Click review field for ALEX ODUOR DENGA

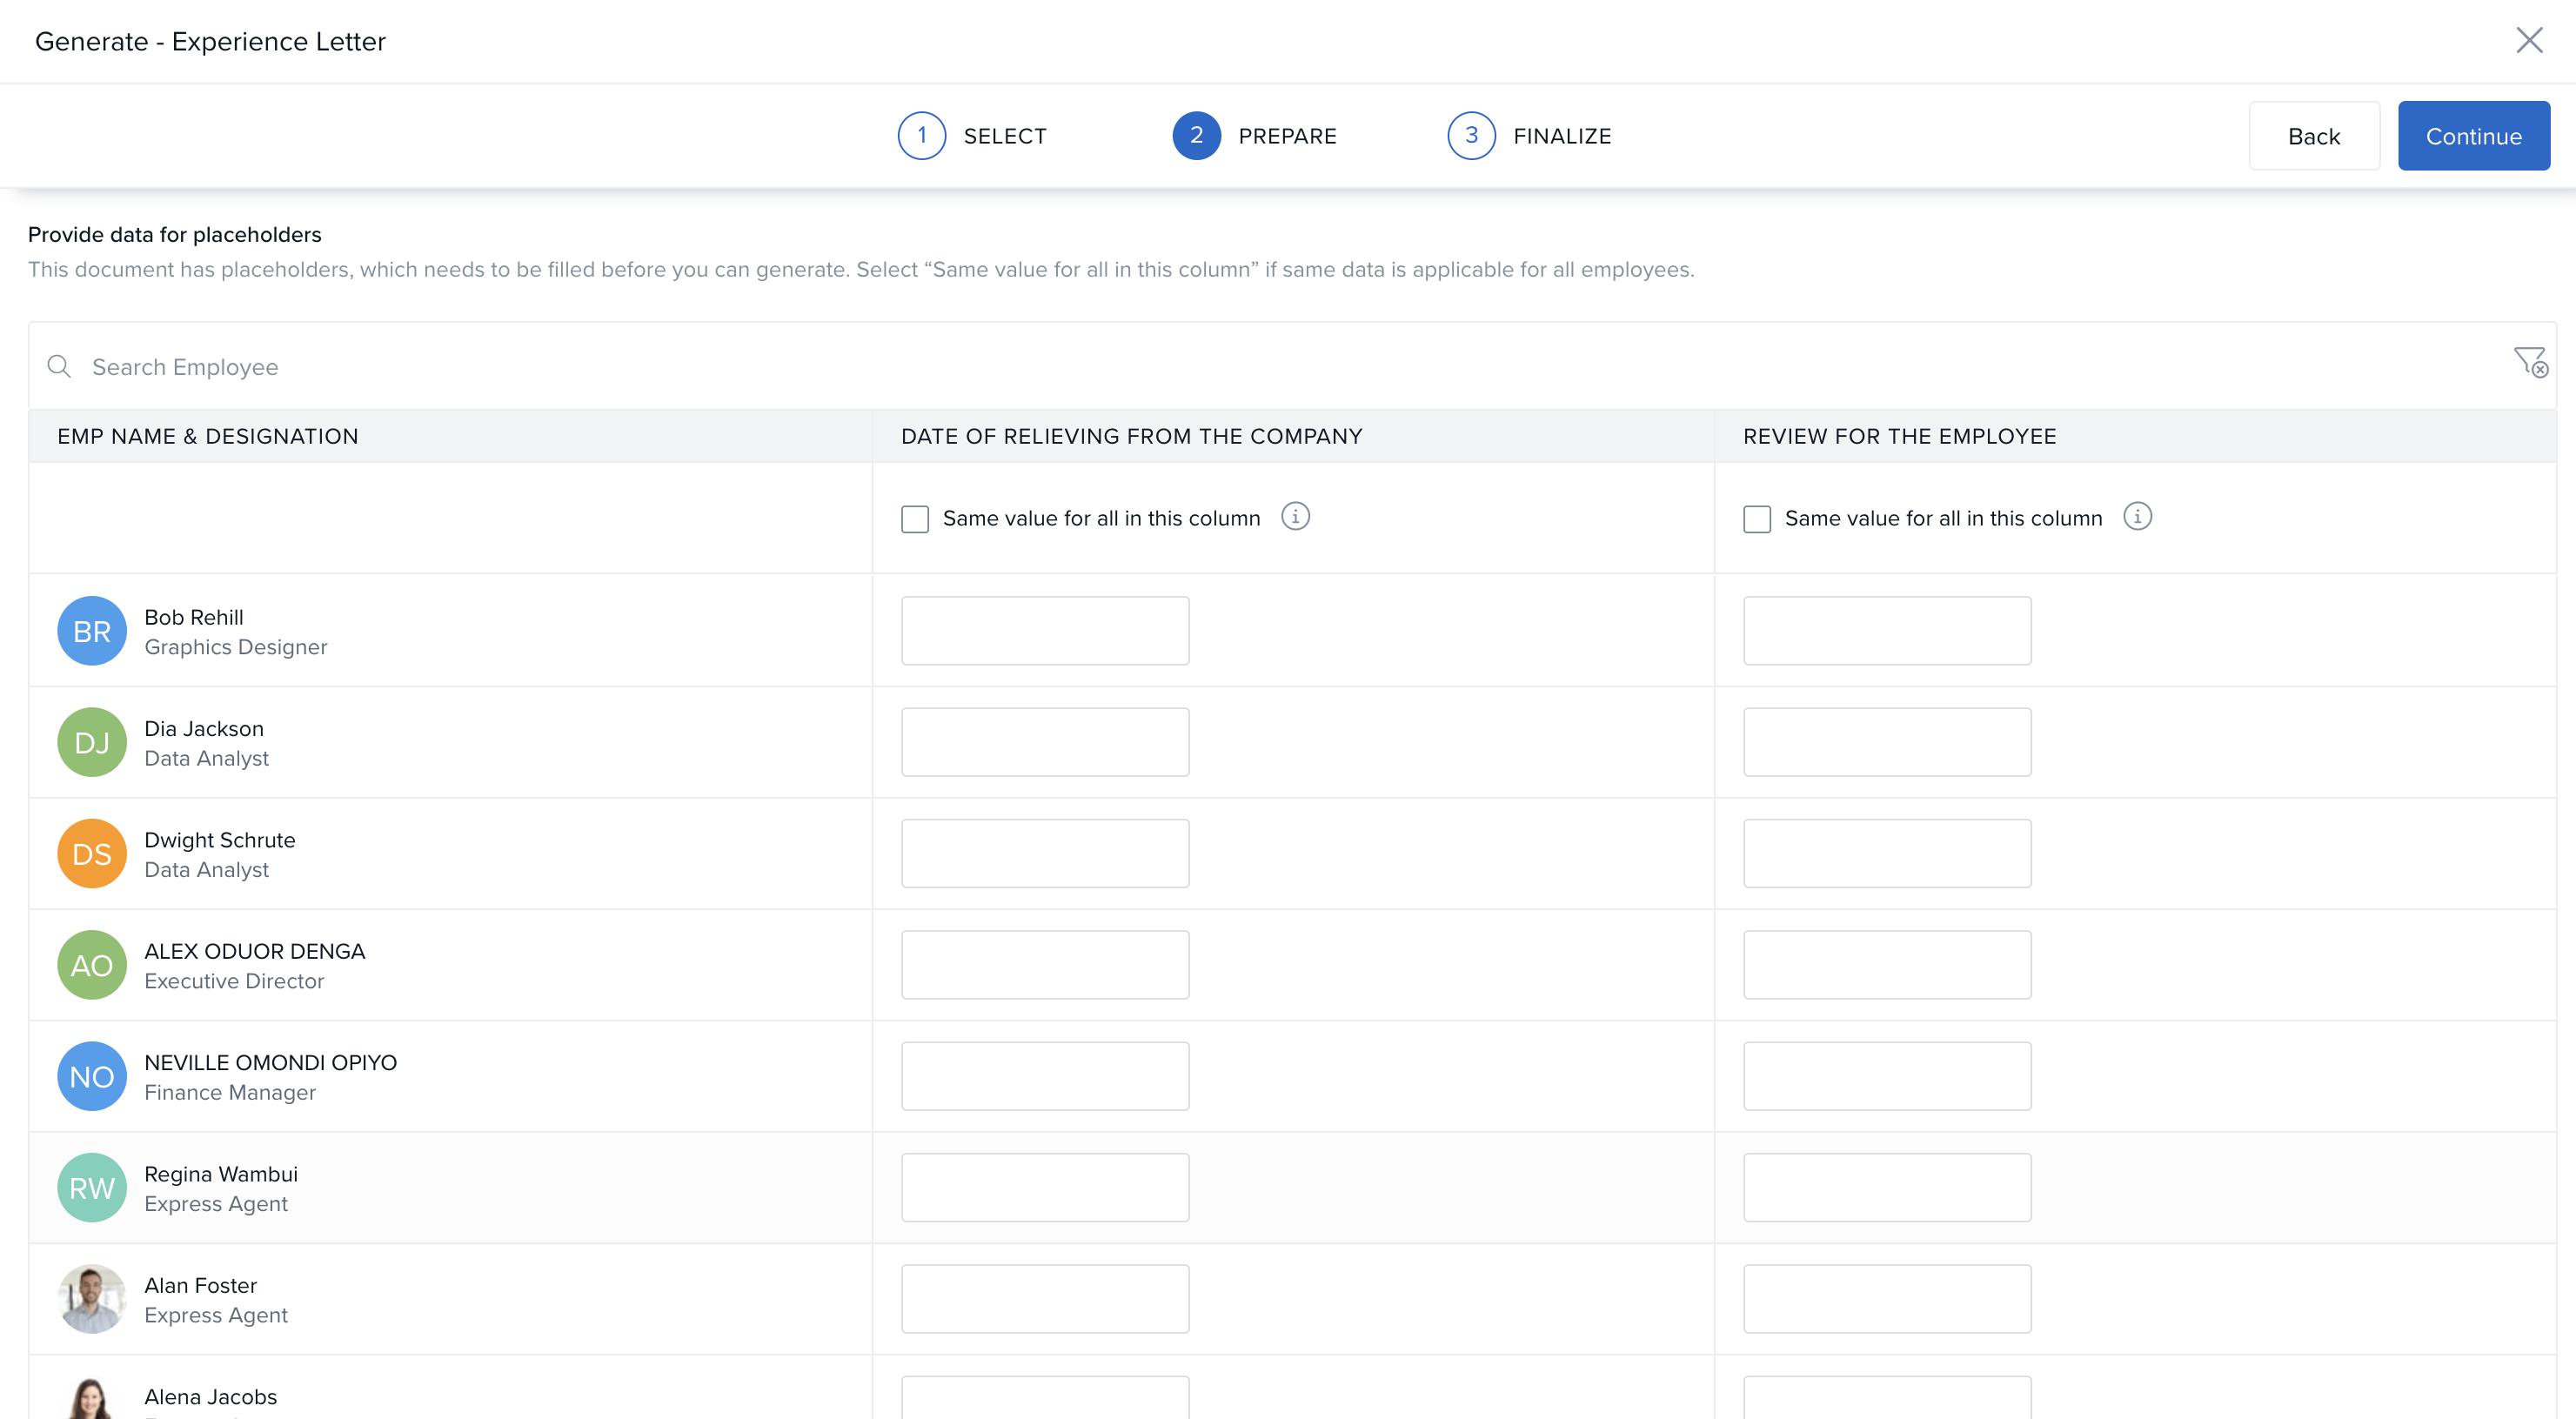click(1887, 965)
